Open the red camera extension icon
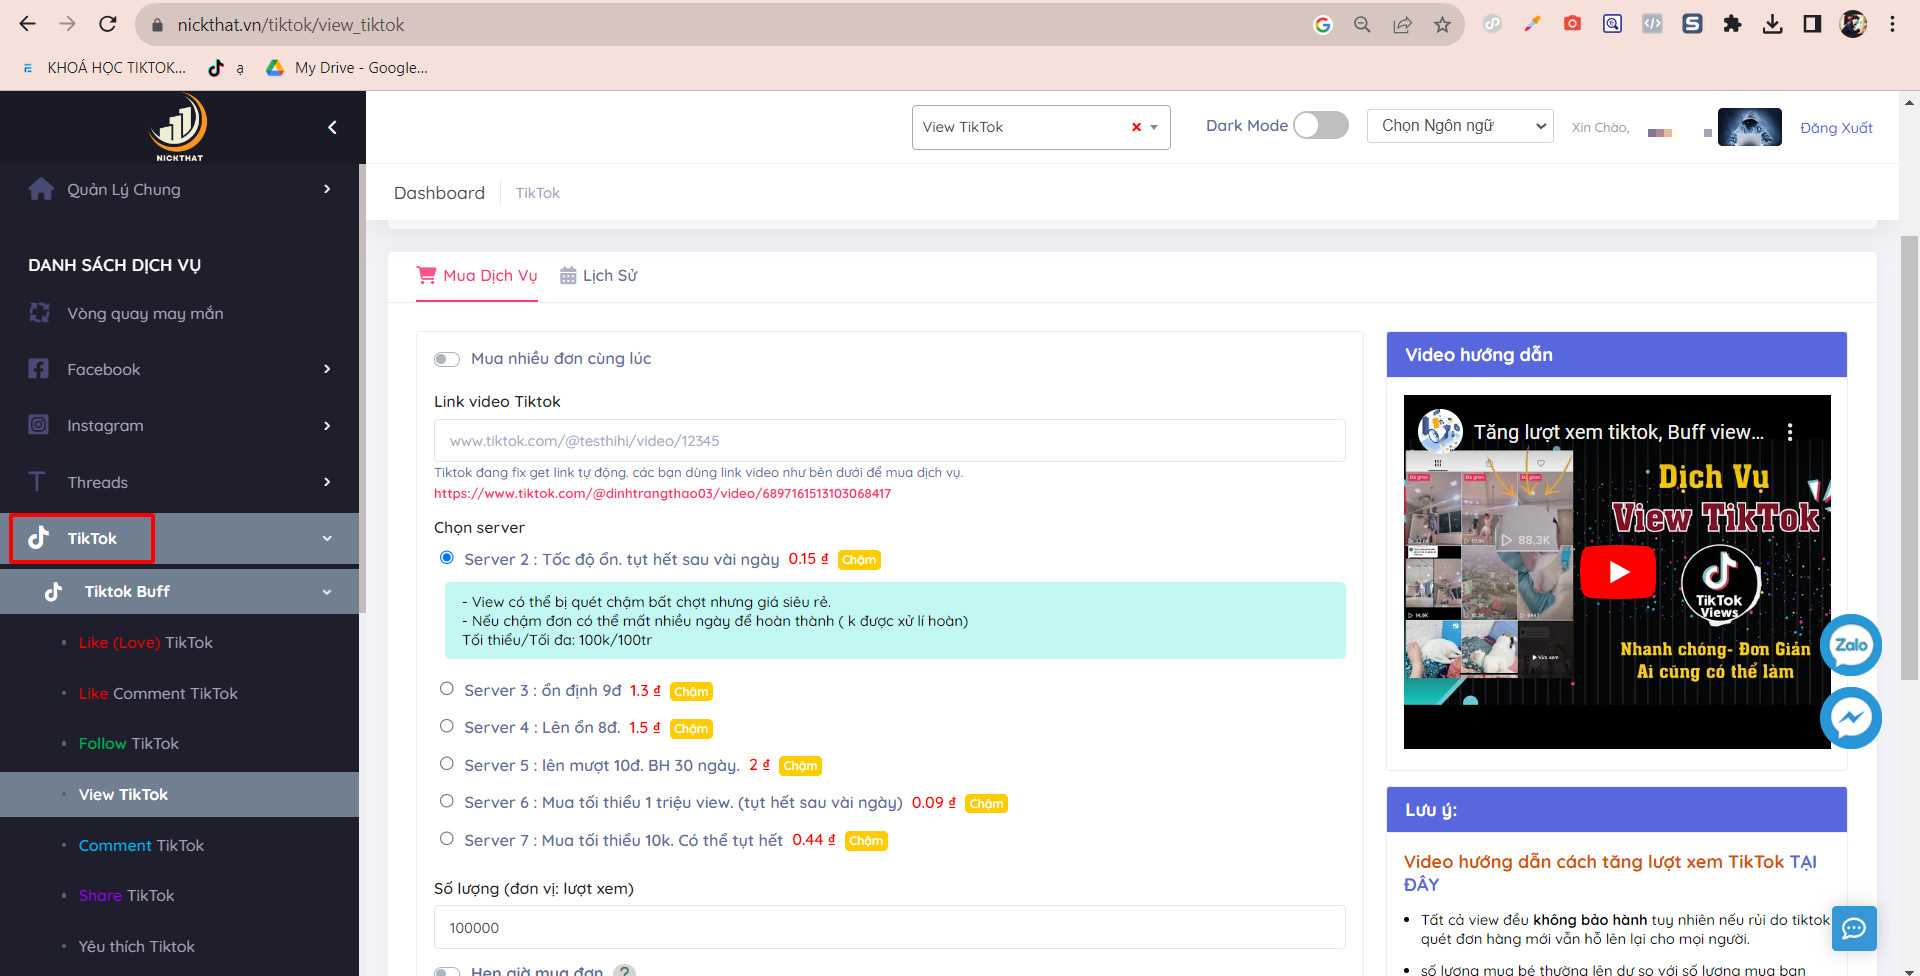Image resolution: width=1920 pixels, height=976 pixels. point(1572,24)
